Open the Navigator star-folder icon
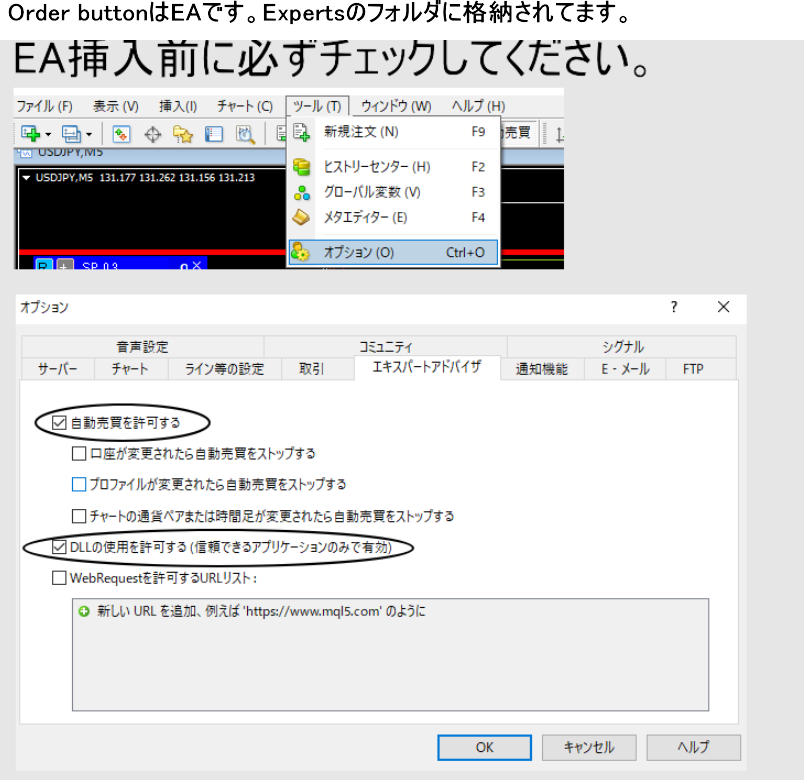The height and width of the screenshot is (780, 804). click(183, 134)
